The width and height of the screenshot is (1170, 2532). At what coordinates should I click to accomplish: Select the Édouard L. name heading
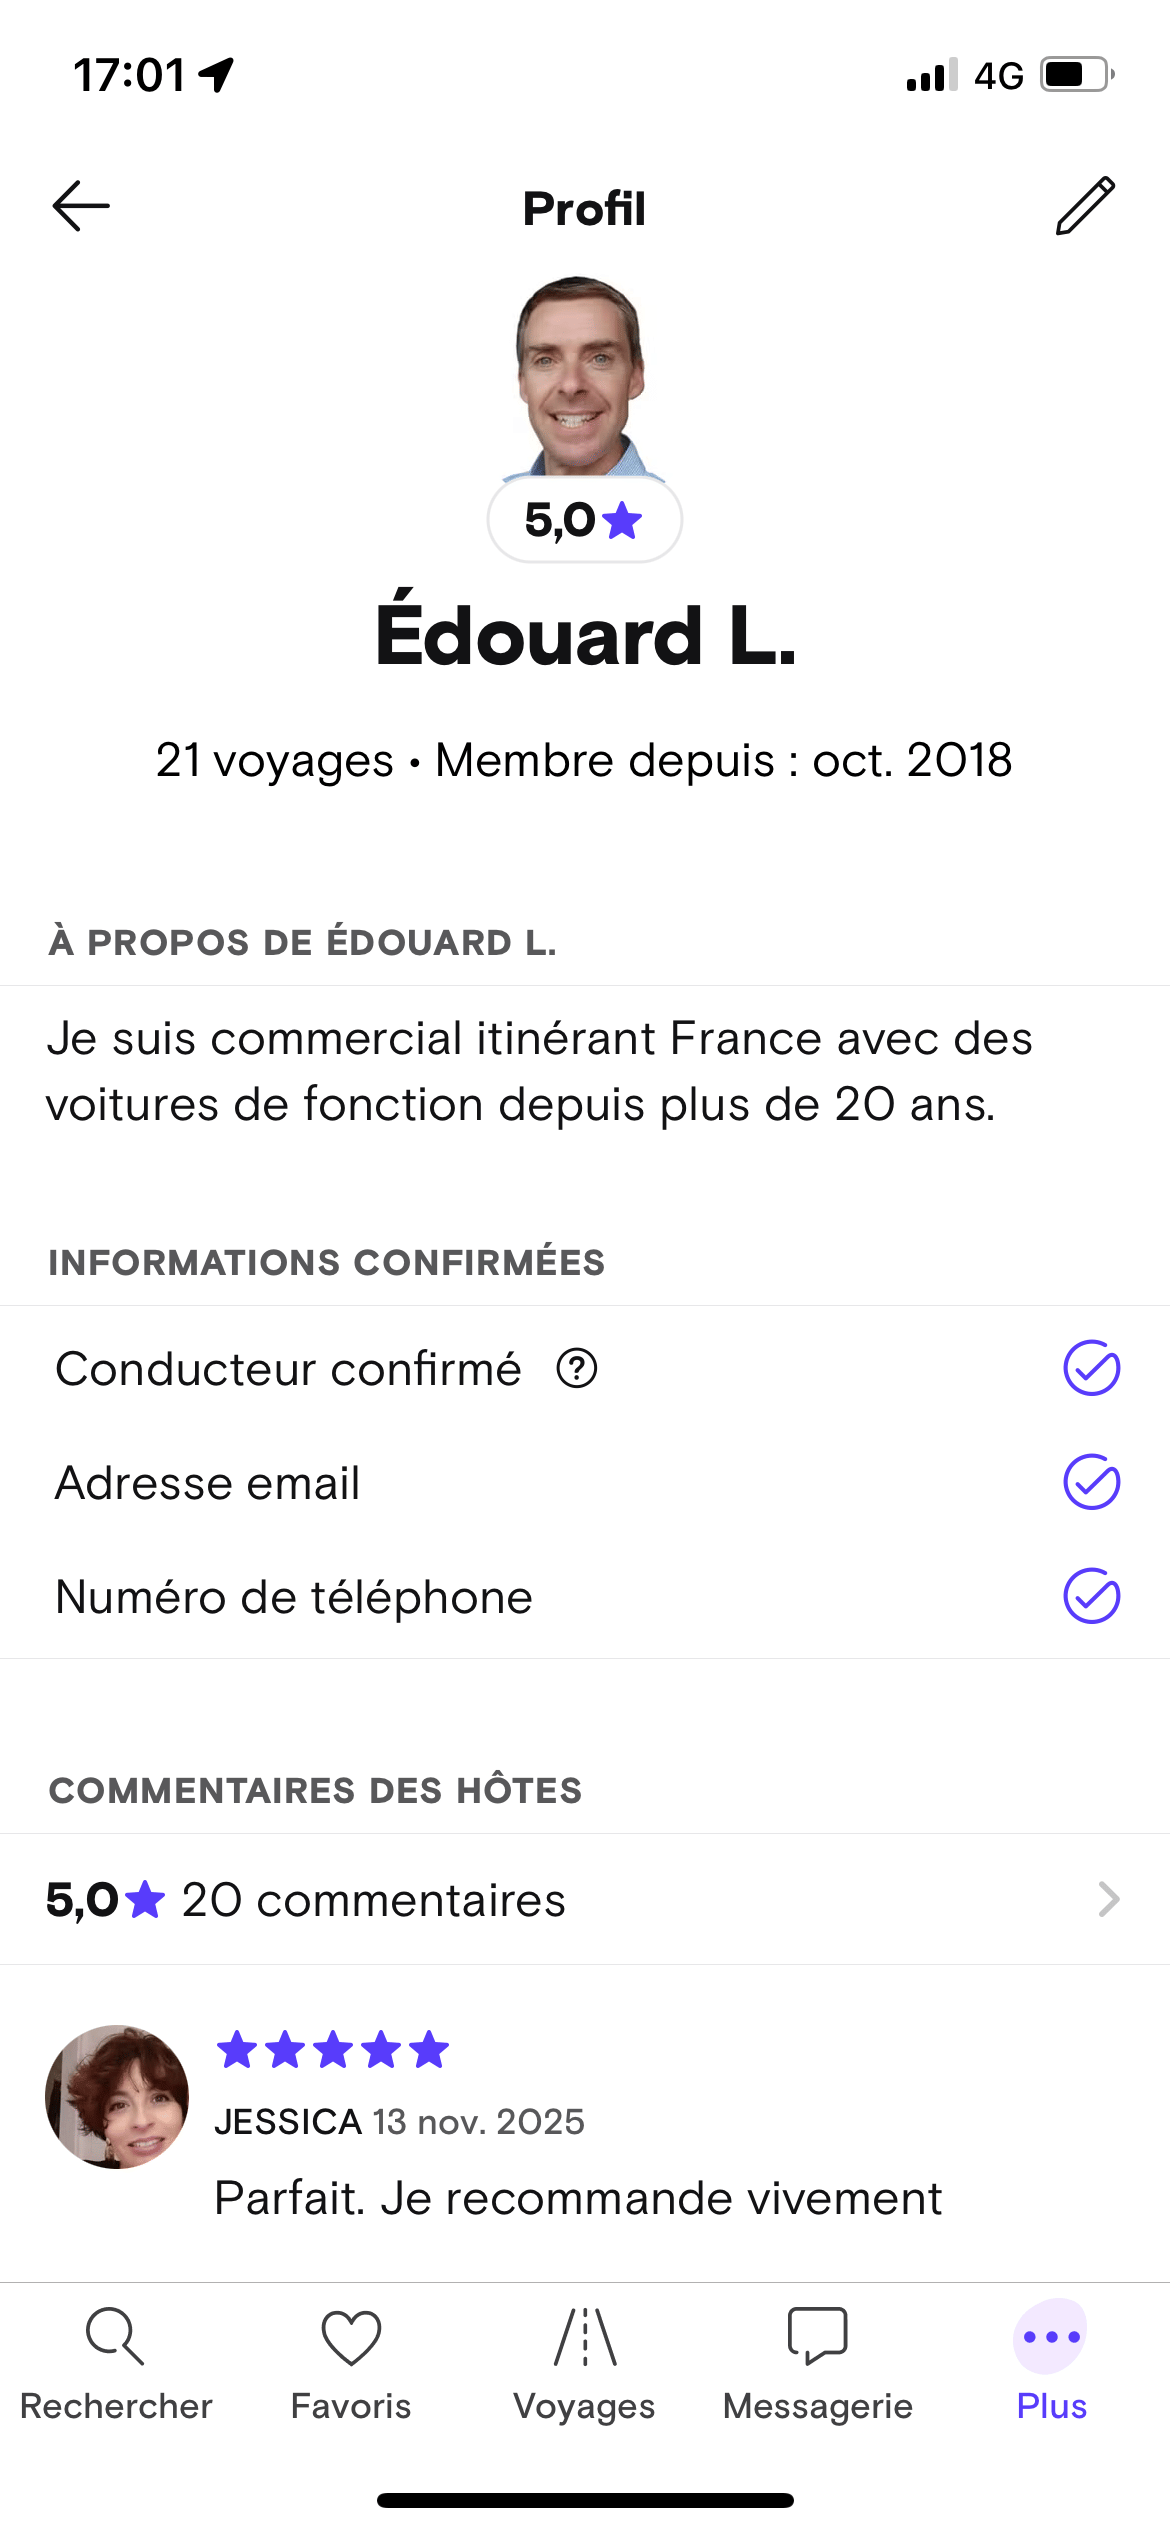click(585, 636)
